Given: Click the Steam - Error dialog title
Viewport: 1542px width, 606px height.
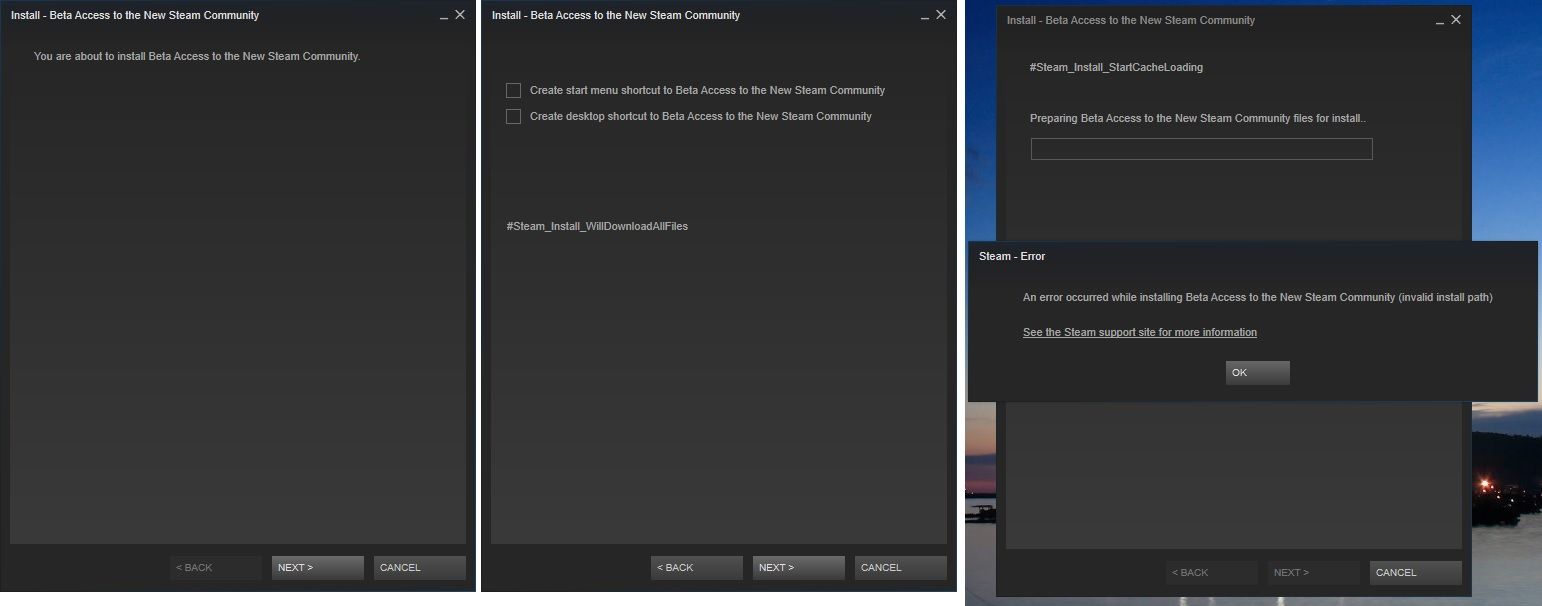Looking at the screenshot, I should [x=1012, y=256].
